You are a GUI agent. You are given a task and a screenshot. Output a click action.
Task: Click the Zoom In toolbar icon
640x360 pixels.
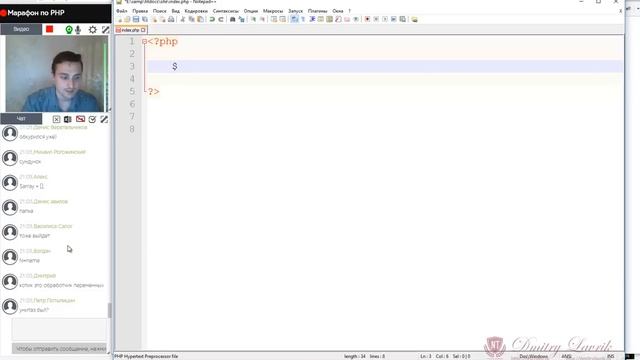pos(253,19)
